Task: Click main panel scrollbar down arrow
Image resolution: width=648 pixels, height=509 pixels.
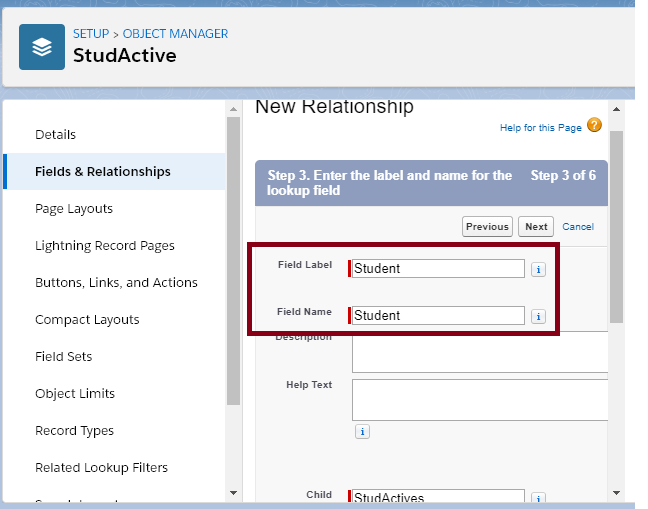Action: tap(616, 493)
